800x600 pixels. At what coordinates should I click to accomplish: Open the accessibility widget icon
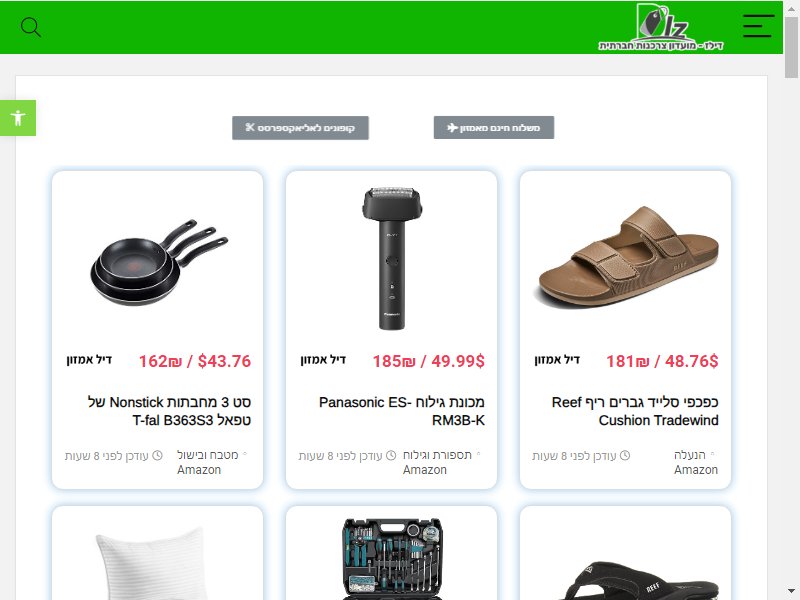pos(18,118)
